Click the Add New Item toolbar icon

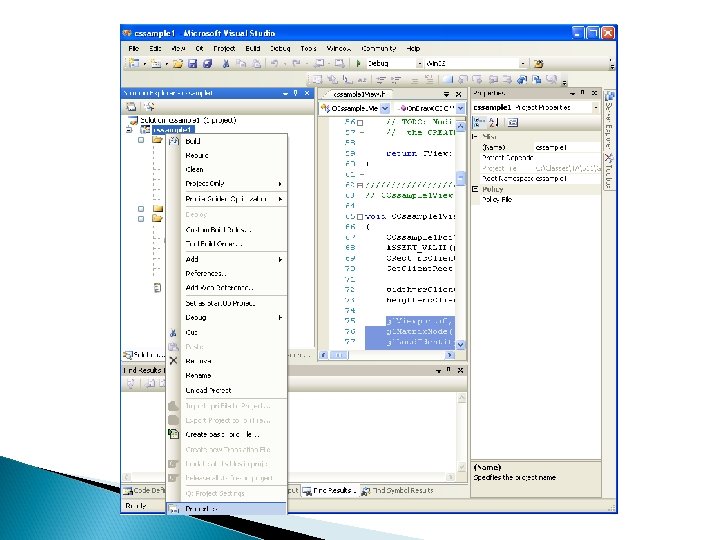tap(156, 63)
